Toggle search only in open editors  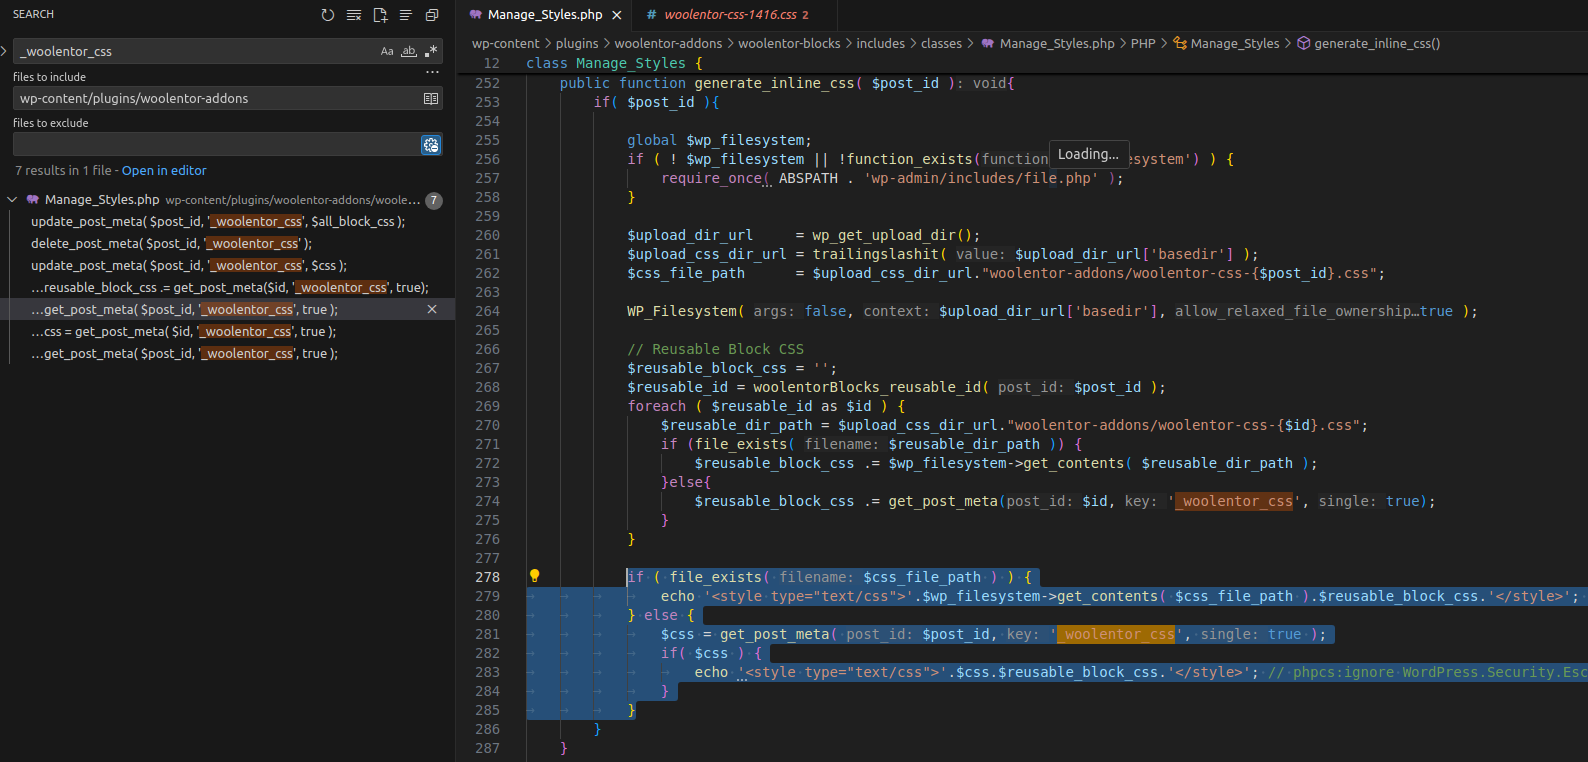pyautogui.click(x=431, y=98)
